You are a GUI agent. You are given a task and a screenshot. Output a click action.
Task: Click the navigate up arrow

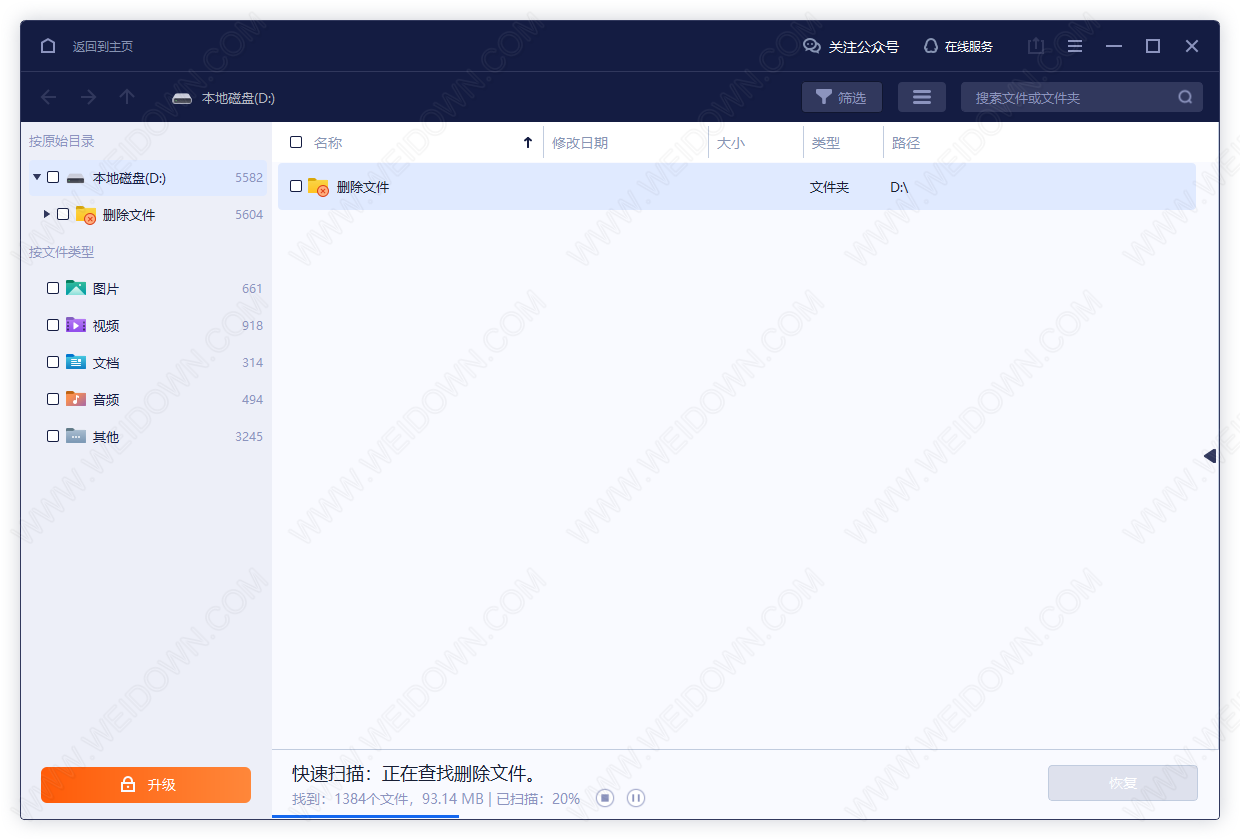pyautogui.click(x=127, y=97)
